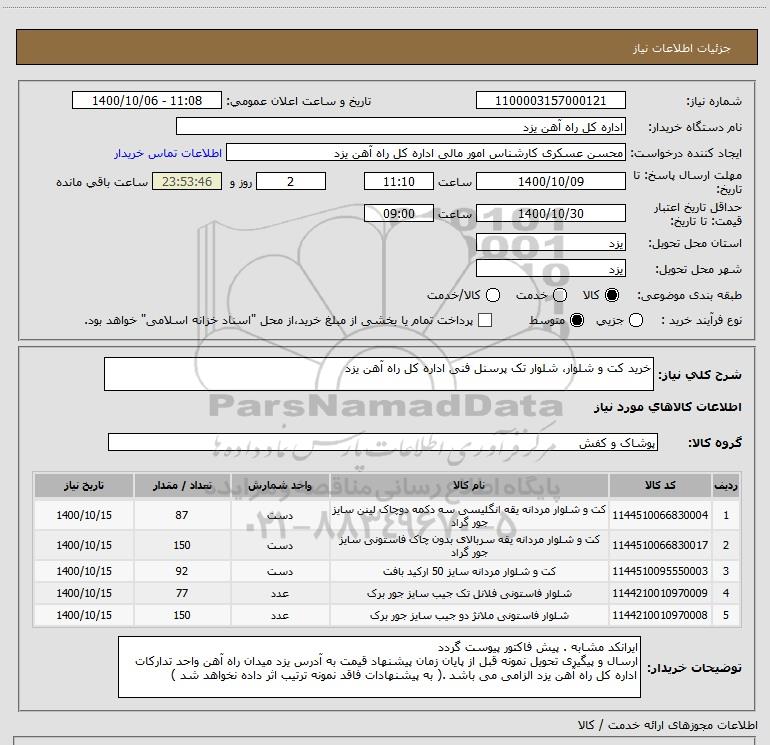
Task: Click the delivery province field یزد
Action: point(550,243)
